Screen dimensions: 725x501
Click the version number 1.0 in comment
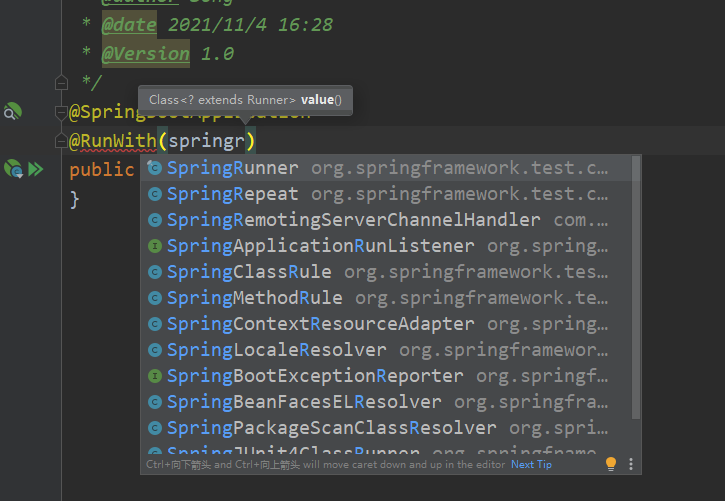217,54
